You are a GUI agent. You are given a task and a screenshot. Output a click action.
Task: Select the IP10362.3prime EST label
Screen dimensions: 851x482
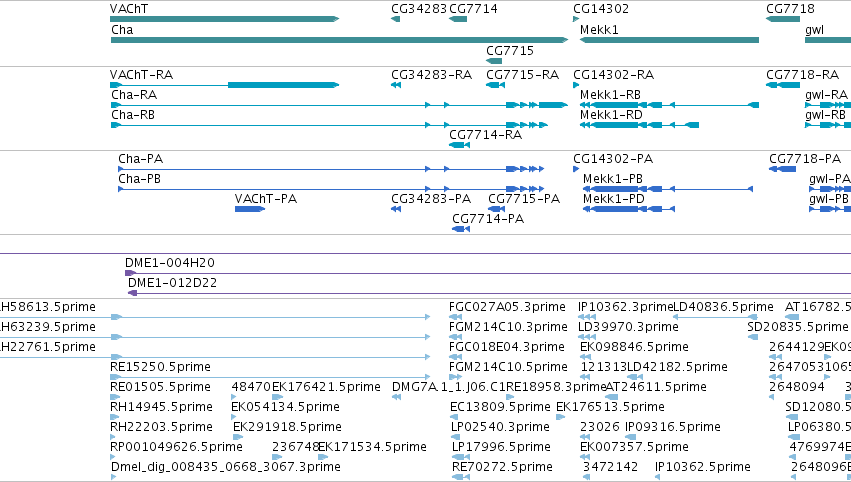(x=625, y=307)
